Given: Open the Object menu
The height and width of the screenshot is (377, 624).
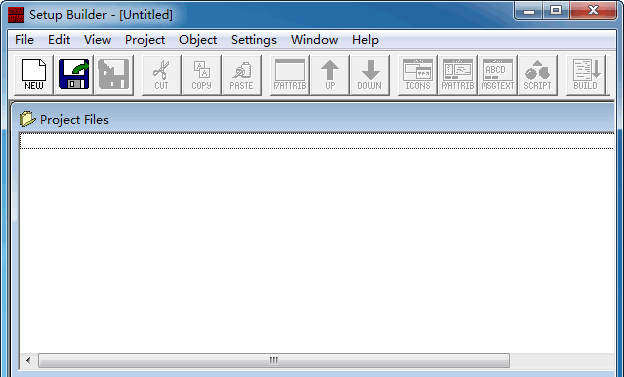Looking at the screenshot, I should (198, 40).
